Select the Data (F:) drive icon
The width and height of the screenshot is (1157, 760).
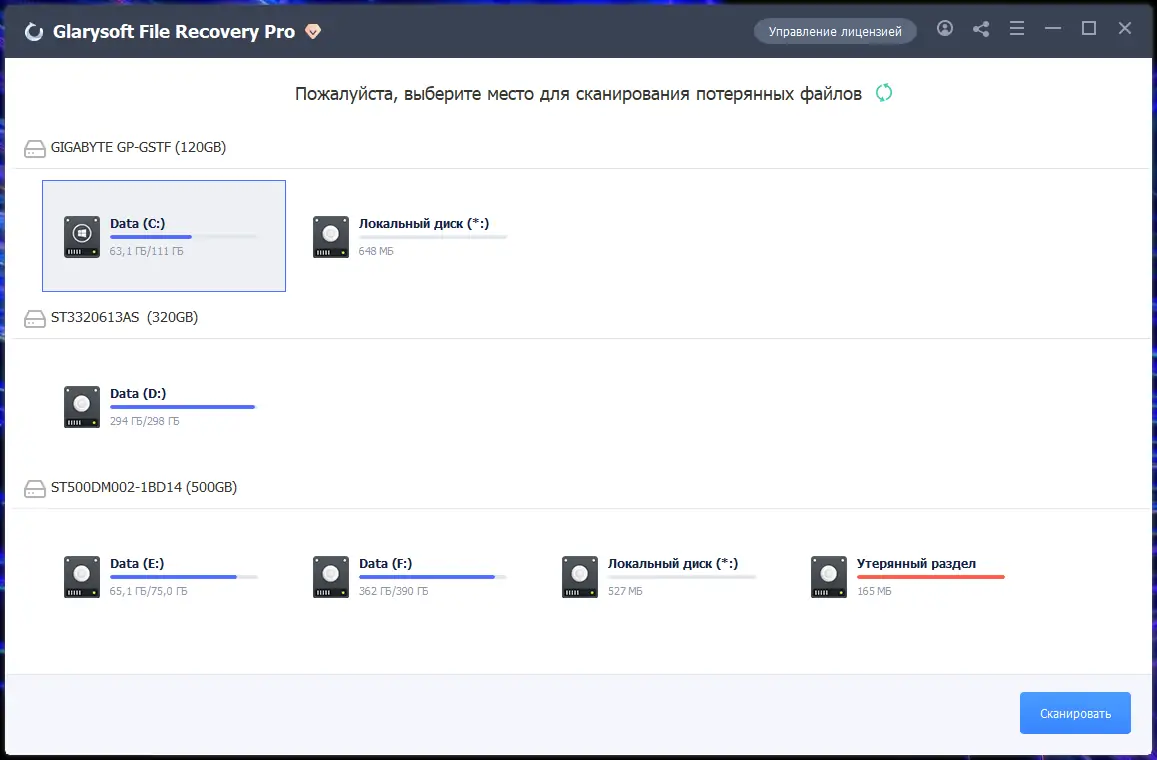pos(331,576)
